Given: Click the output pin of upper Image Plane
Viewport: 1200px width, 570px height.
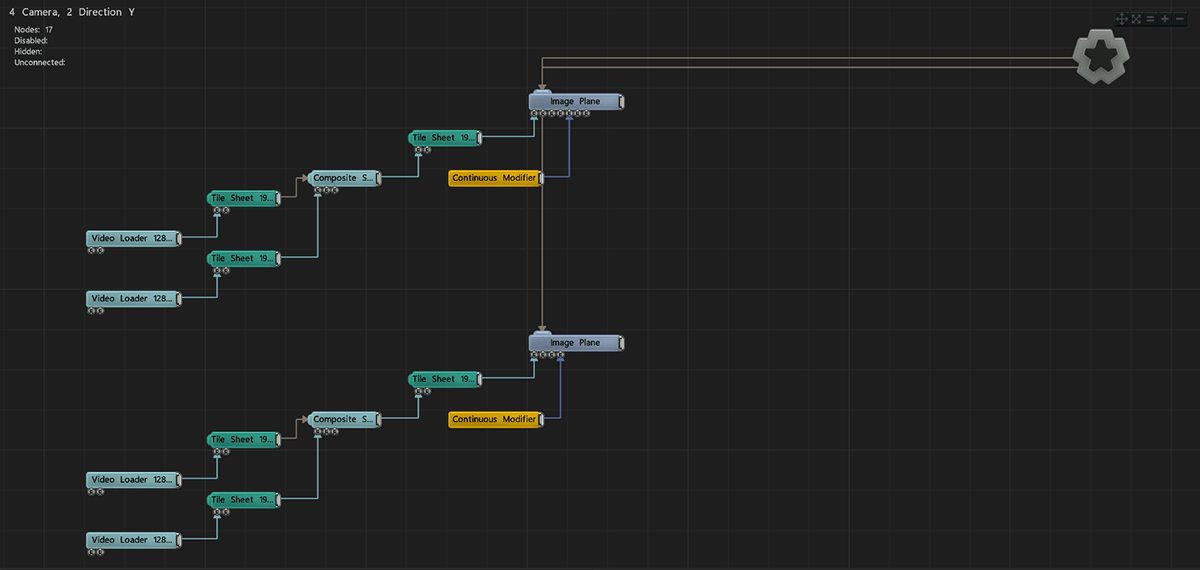Looking at the screenshot, I should [621, 101].
